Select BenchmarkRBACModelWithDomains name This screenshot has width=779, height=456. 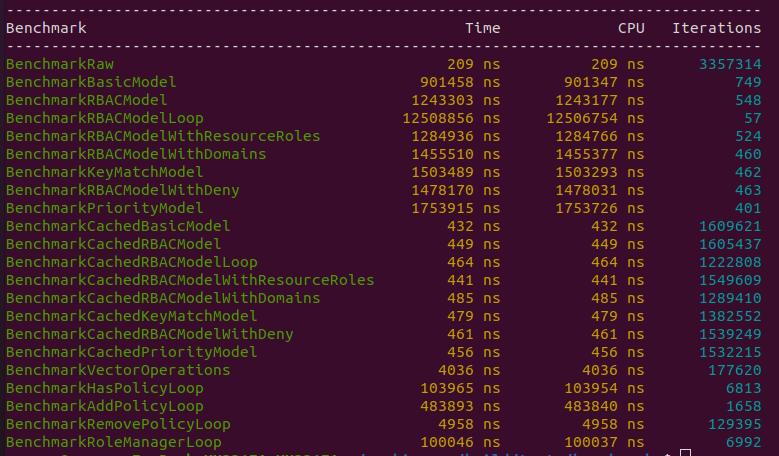click(136, 154)
